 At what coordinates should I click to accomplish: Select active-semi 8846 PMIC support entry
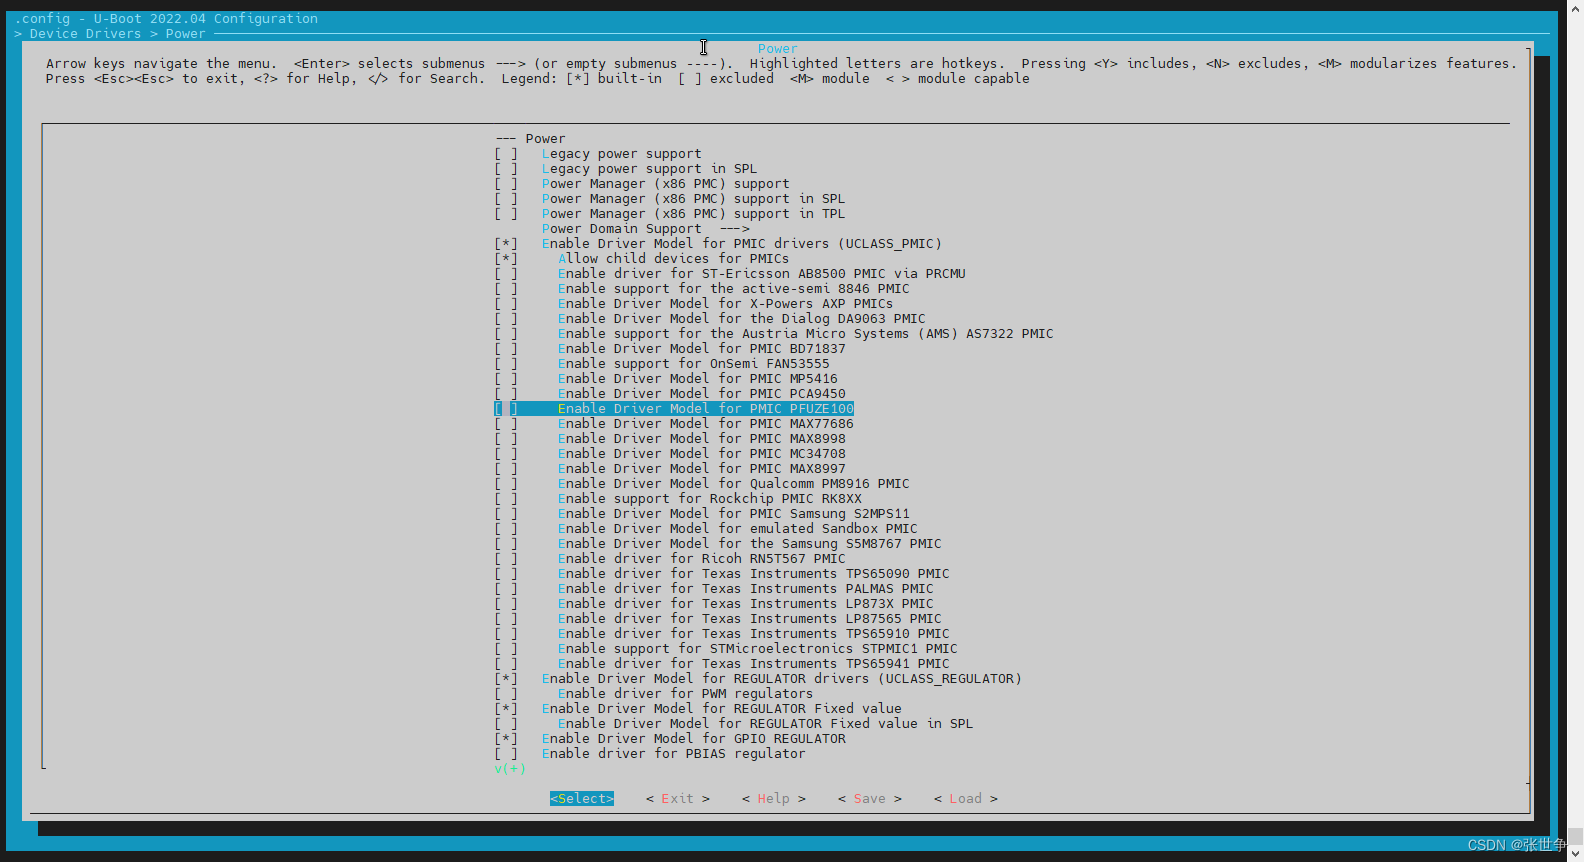(x=733, y=289)
